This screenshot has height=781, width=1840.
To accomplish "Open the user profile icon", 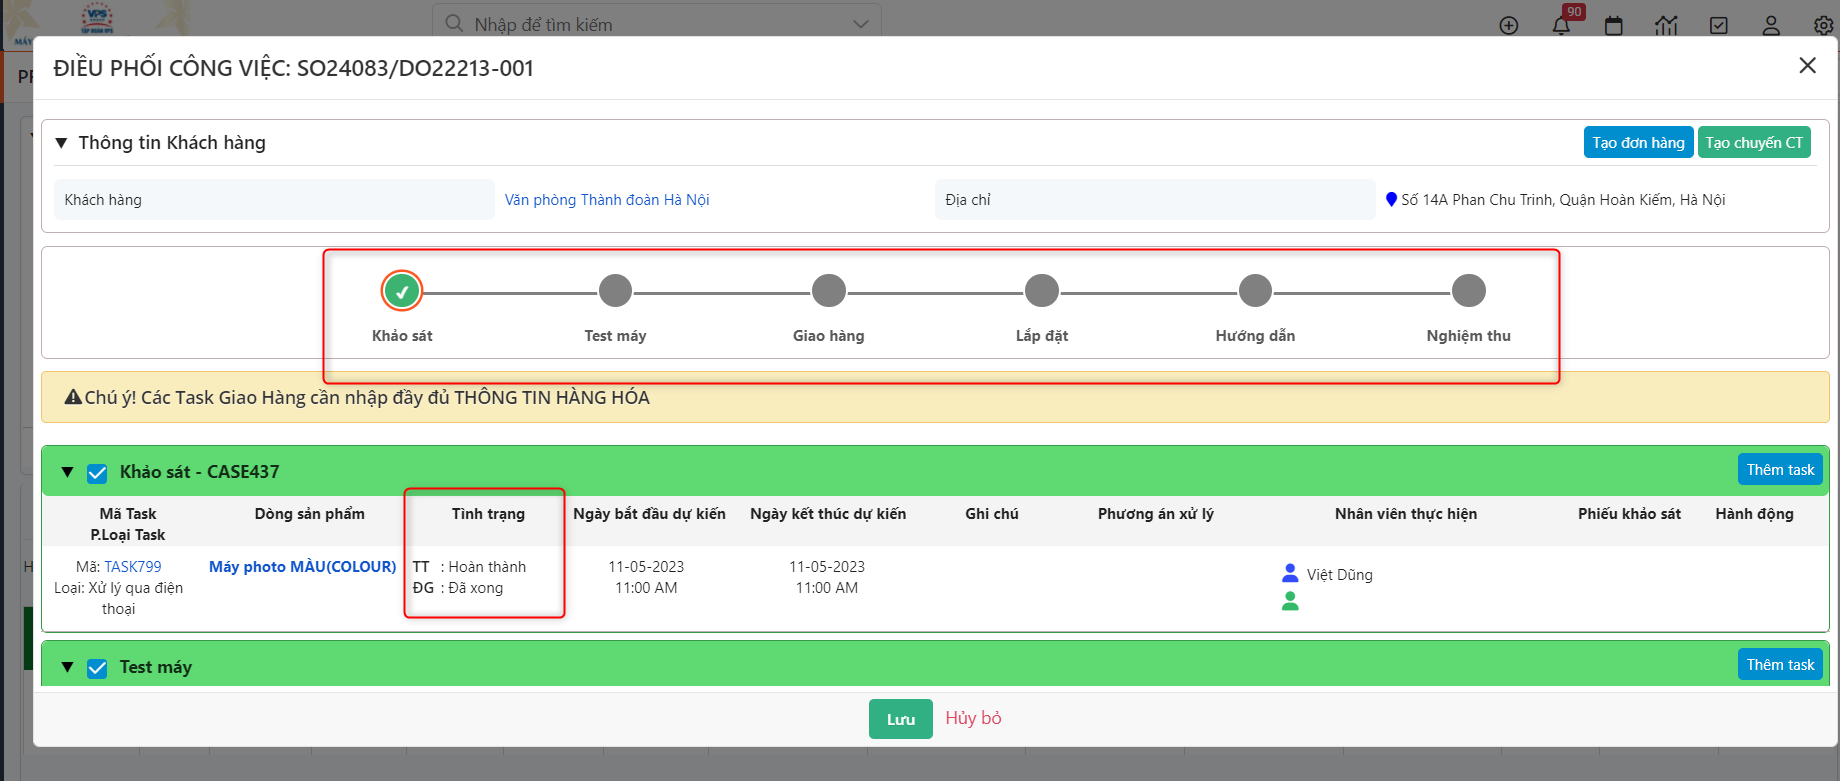I will 1771,25.
